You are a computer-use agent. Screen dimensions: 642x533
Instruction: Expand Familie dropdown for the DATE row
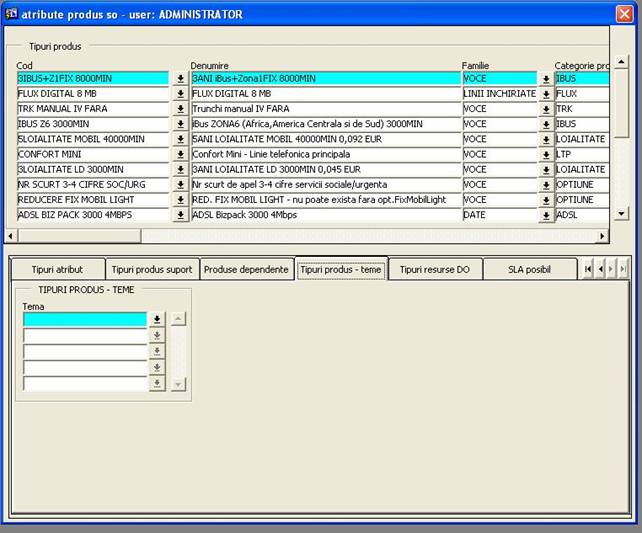(x=546, y=216)
